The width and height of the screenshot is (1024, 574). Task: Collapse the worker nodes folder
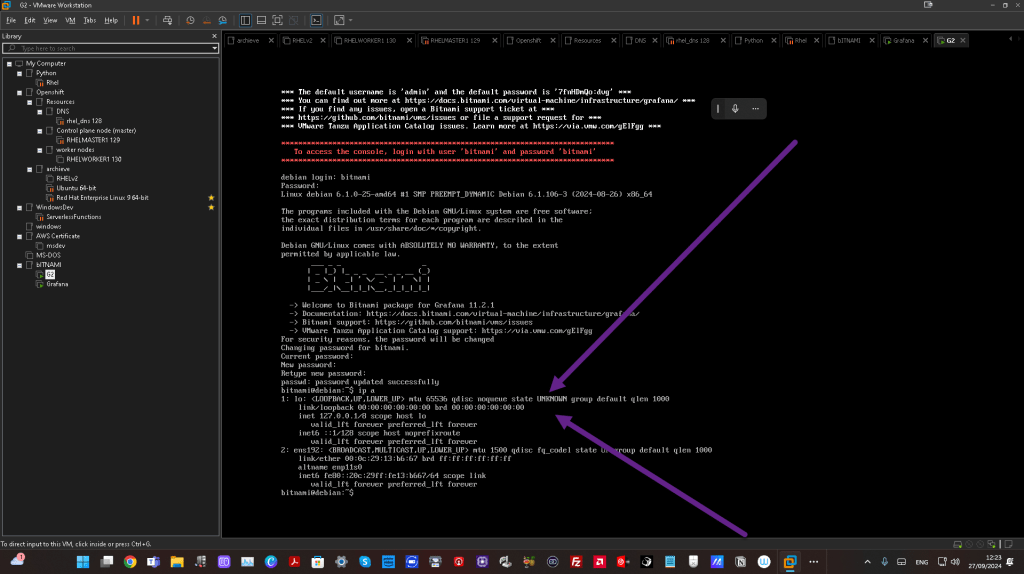pyautogui.click(x=40, y=150)
